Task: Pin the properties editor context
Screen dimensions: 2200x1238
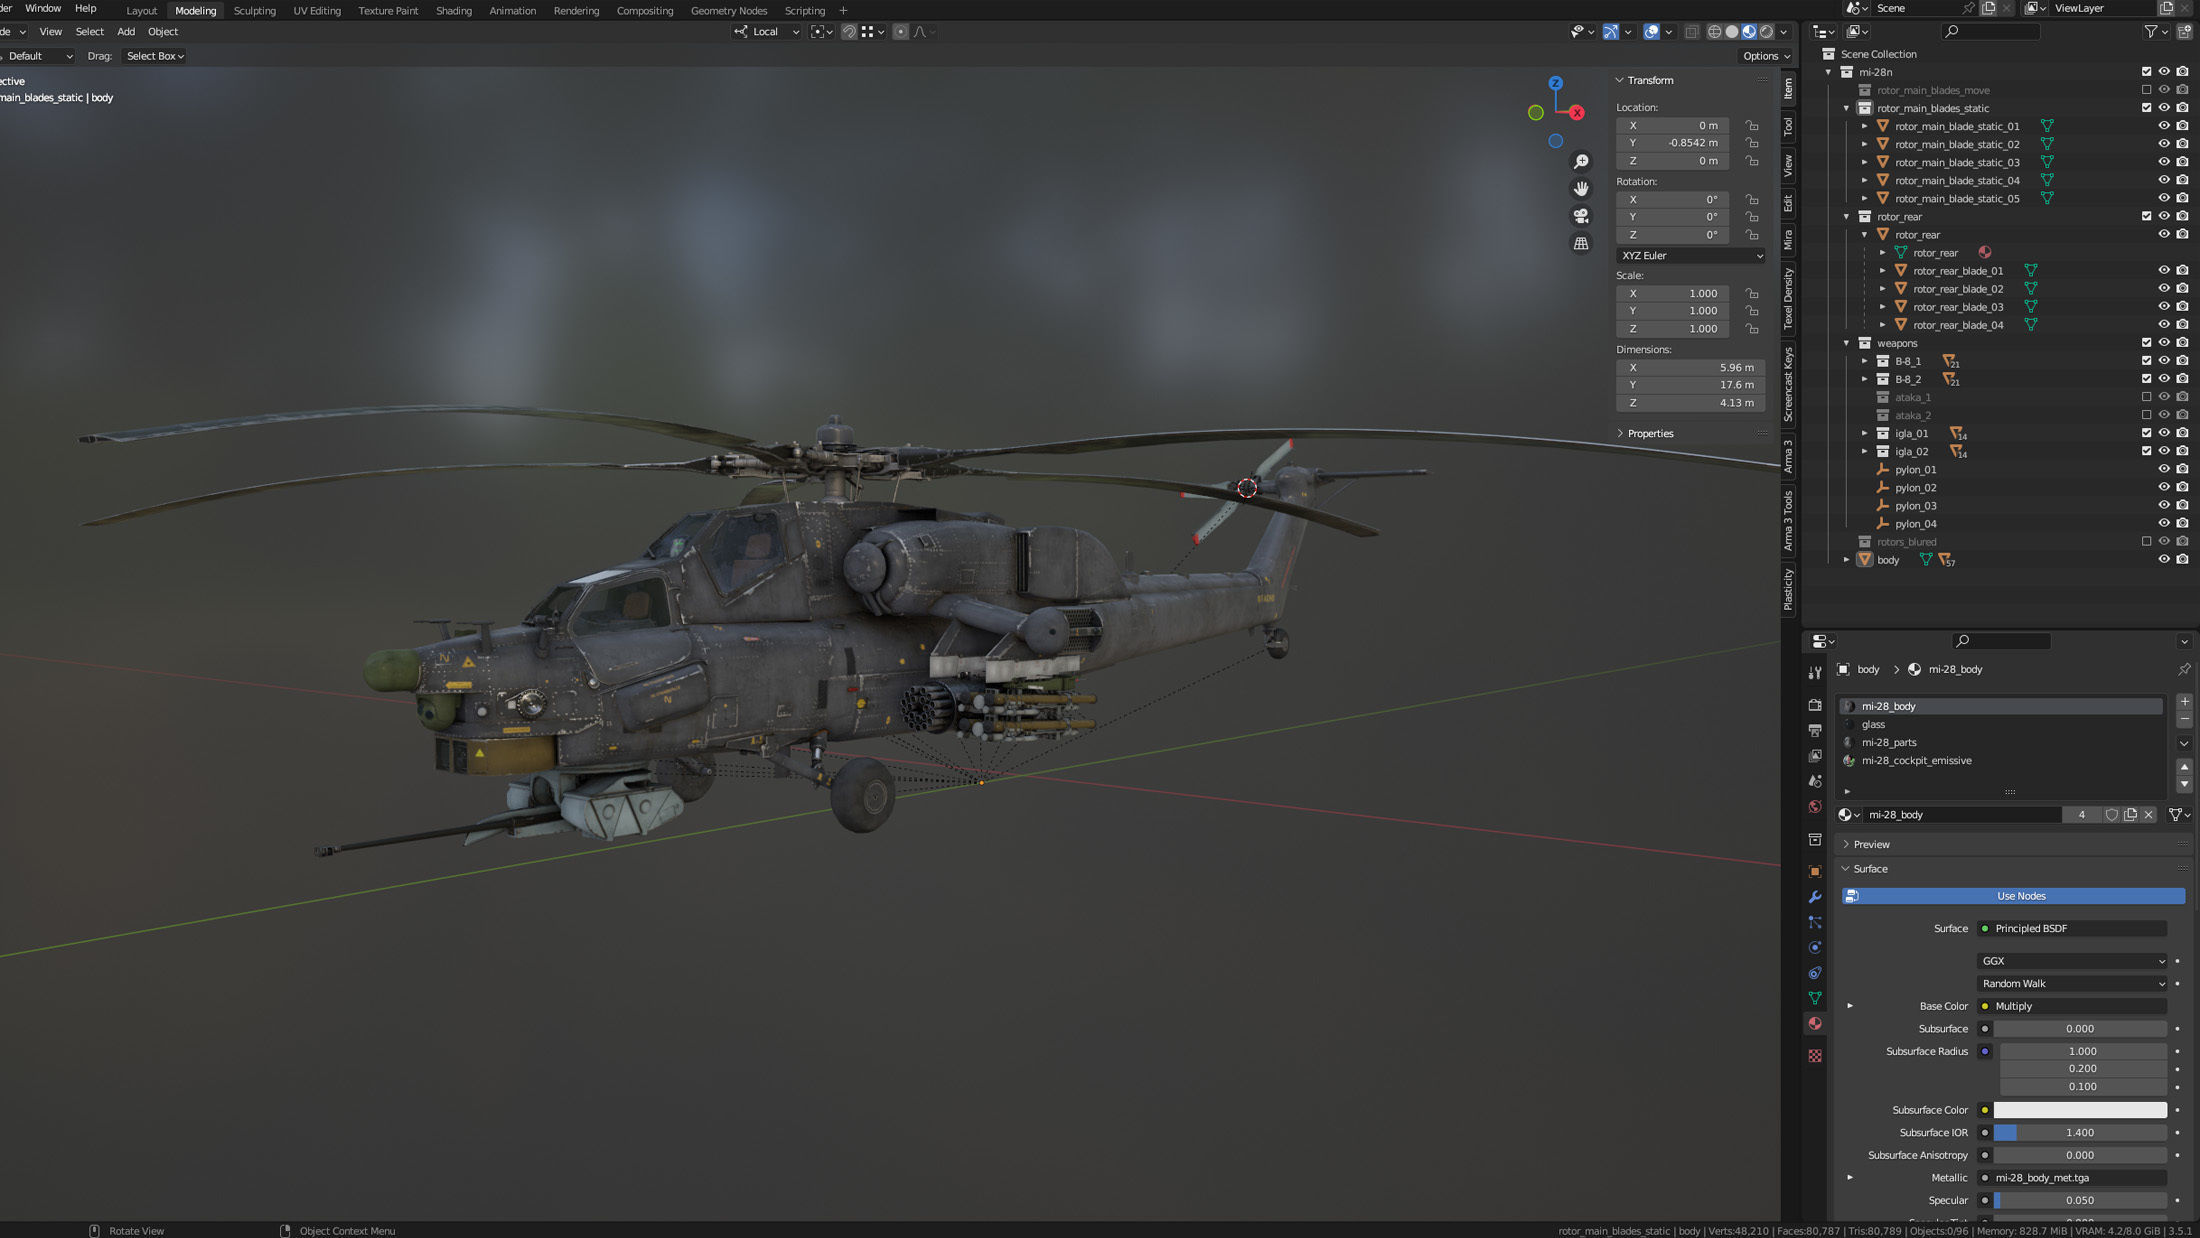Action: tap(2184, 669)
